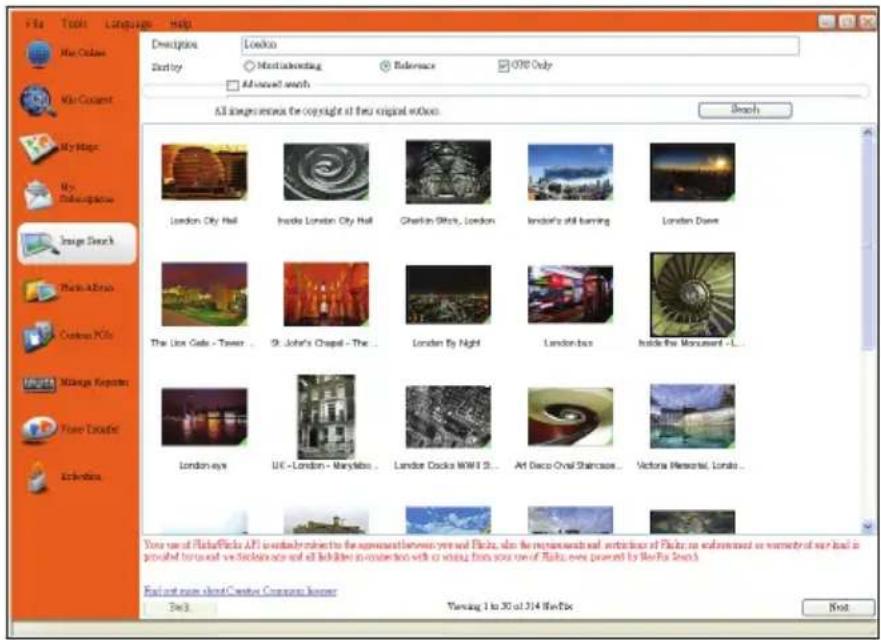Open the Language menu

[x=128, y=24]
